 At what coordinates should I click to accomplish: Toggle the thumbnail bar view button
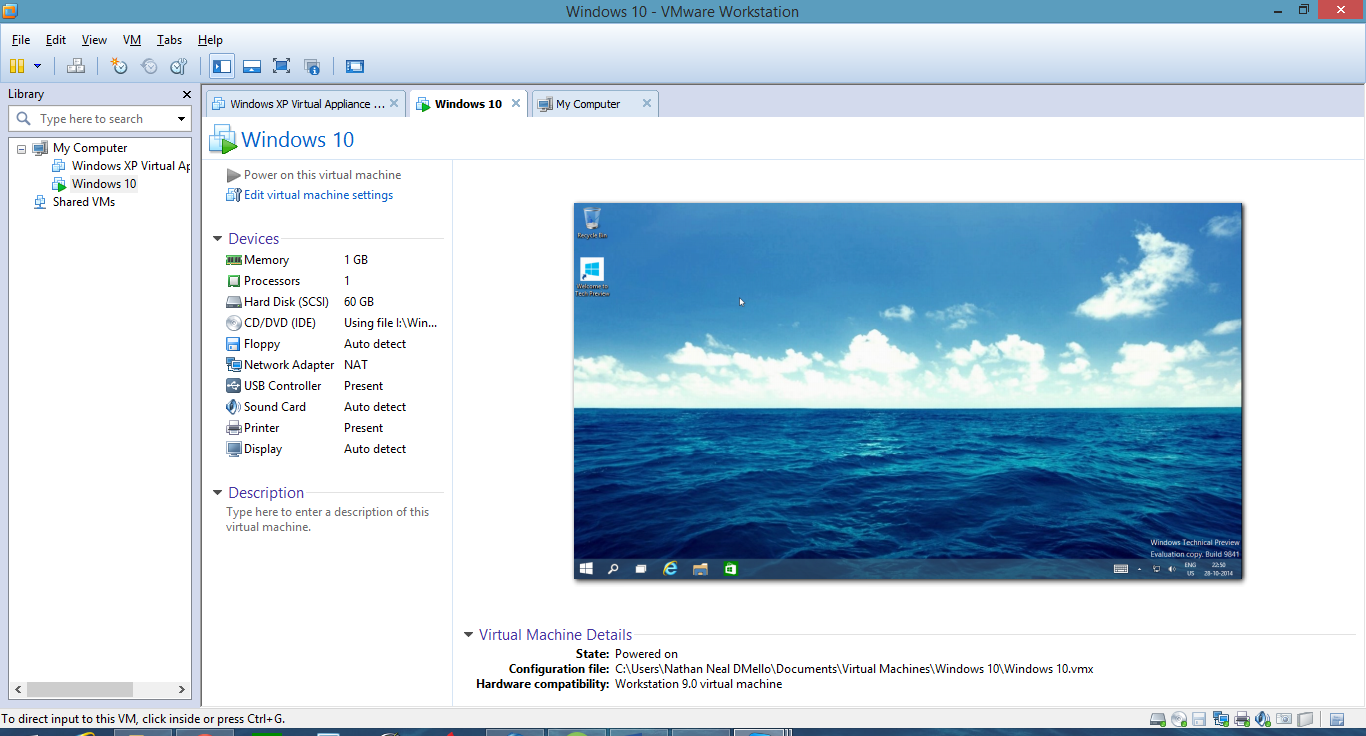pyautogui.click(x=252, y=66)
